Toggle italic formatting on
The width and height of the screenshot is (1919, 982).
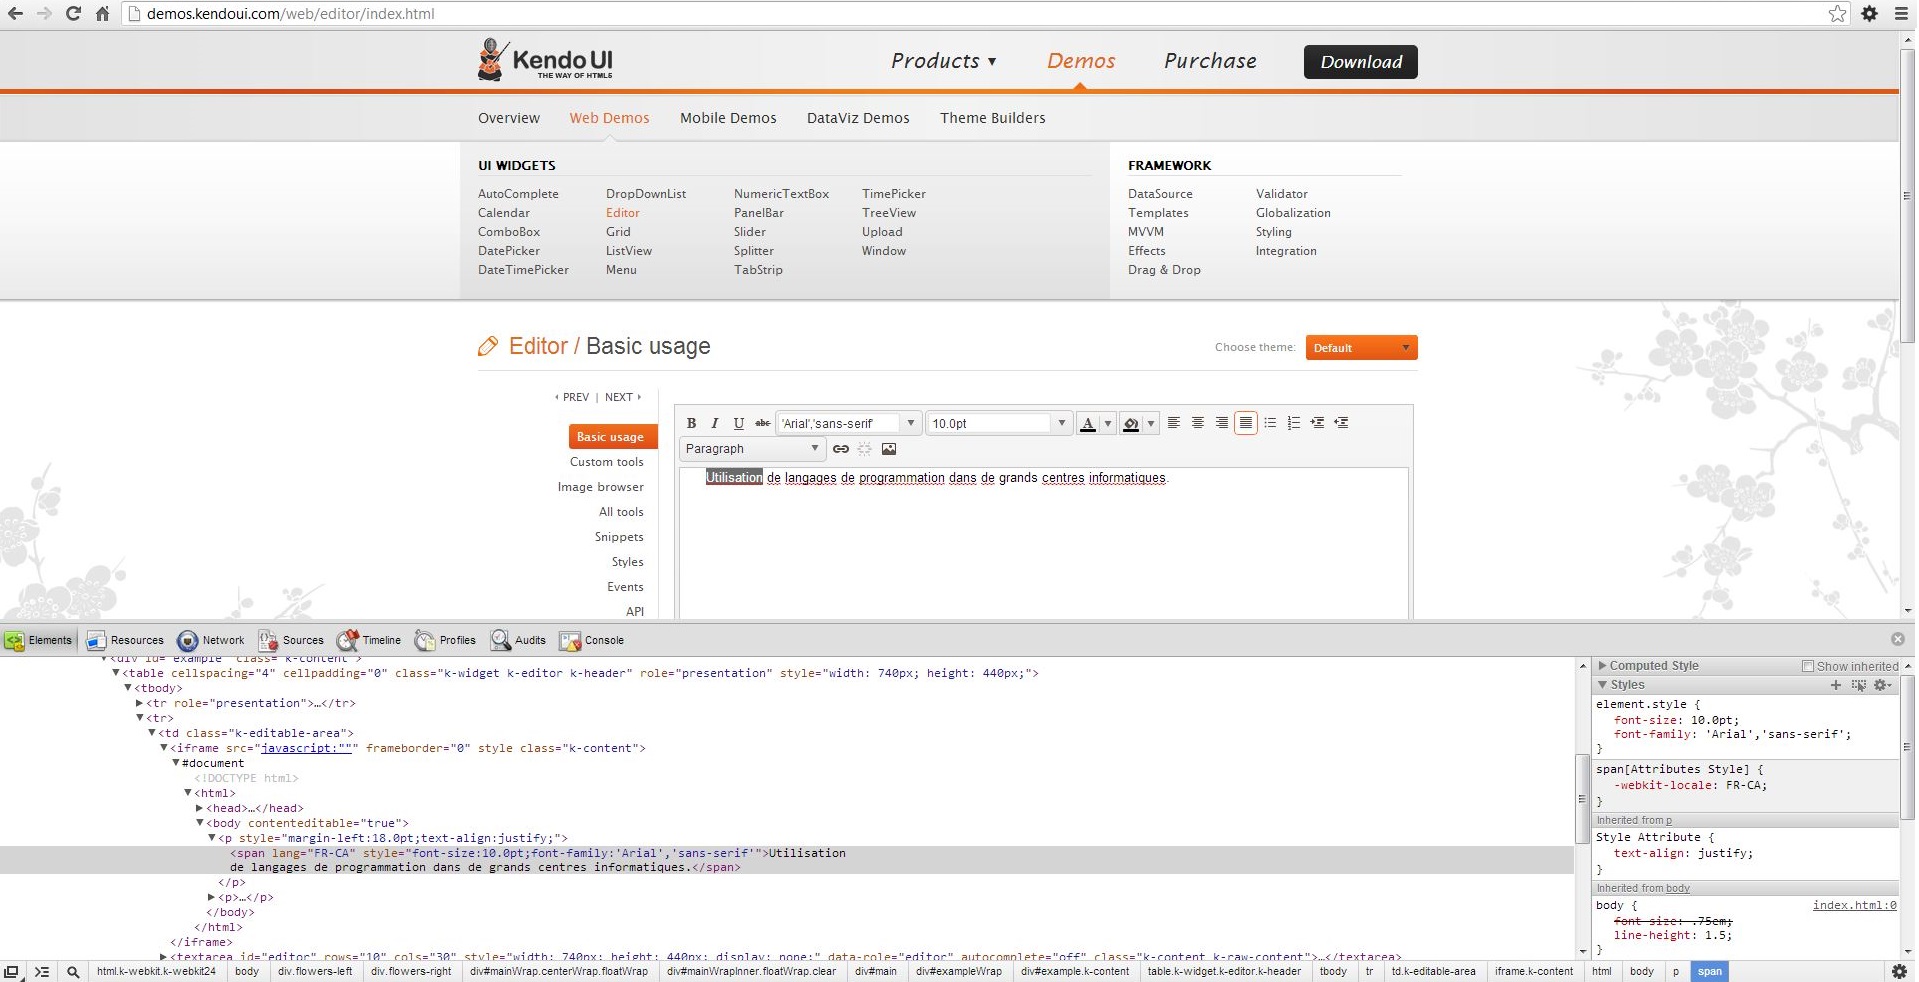point(715,423)
